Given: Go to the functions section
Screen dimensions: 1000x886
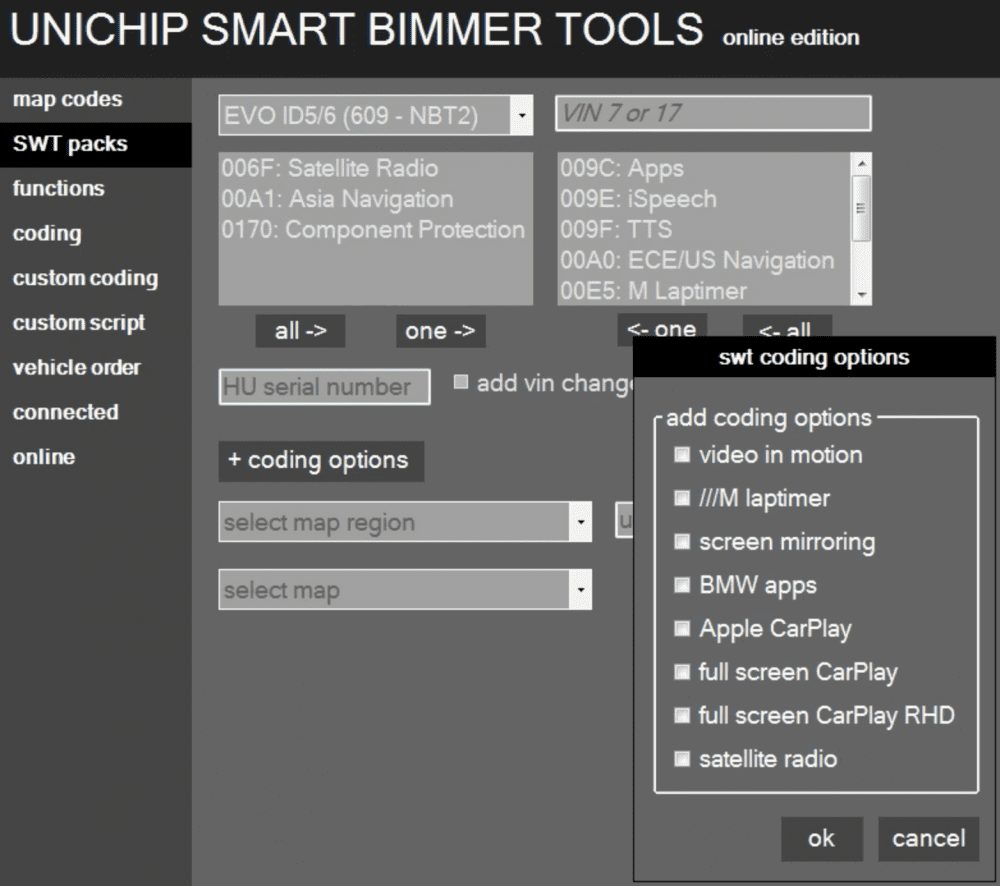Looking at the screenshot, I should (x=59, y=189).
